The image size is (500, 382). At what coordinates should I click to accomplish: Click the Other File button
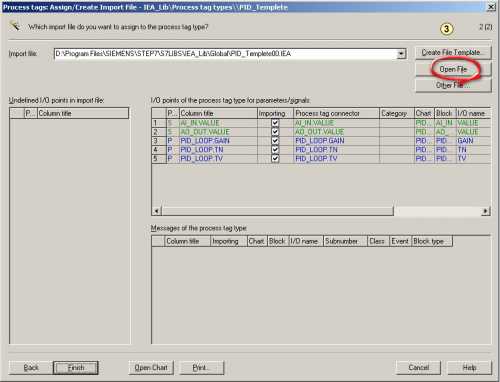point(453,85)
